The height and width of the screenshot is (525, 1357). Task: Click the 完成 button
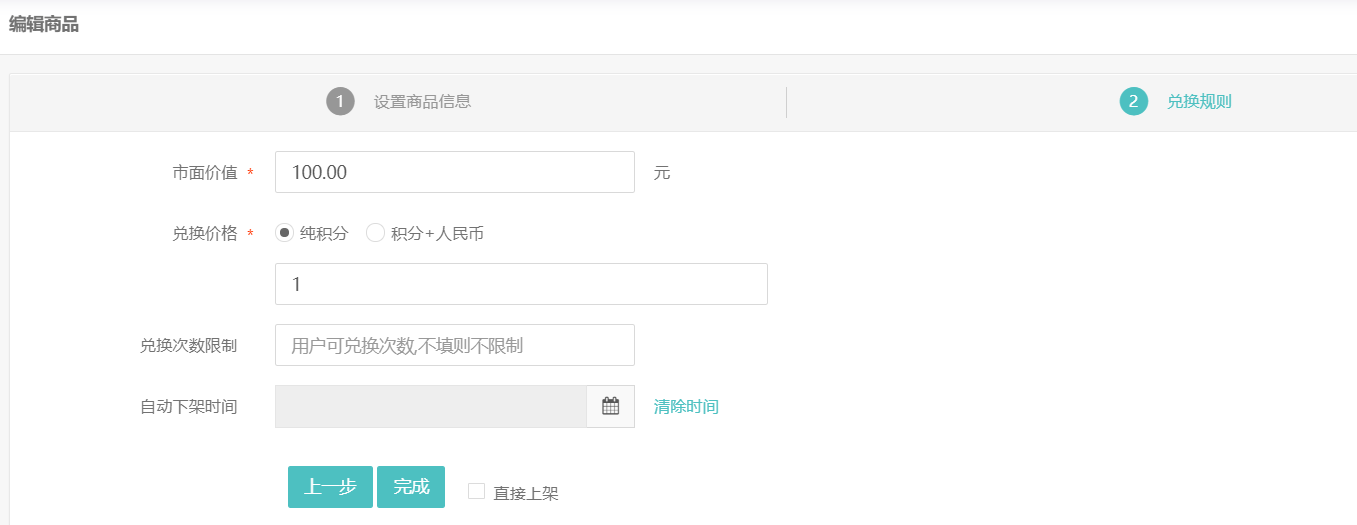pyautogui.click(x=411, y=487)
